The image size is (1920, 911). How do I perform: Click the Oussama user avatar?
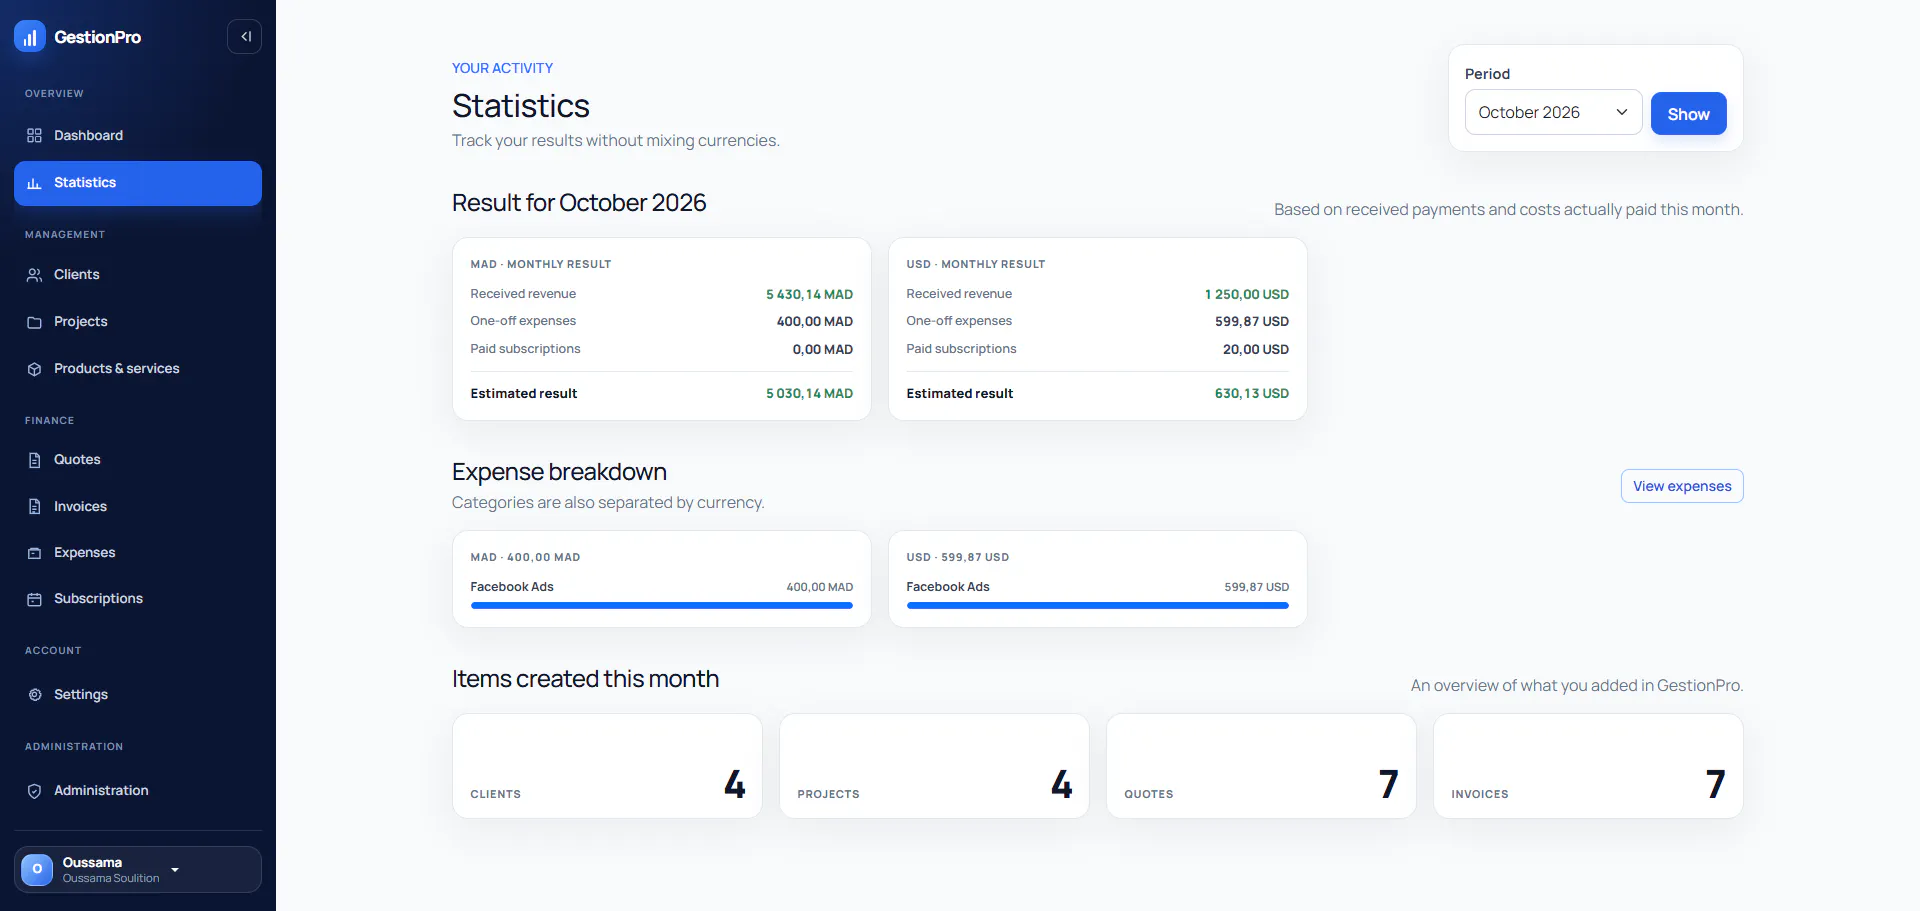(37, 869)
